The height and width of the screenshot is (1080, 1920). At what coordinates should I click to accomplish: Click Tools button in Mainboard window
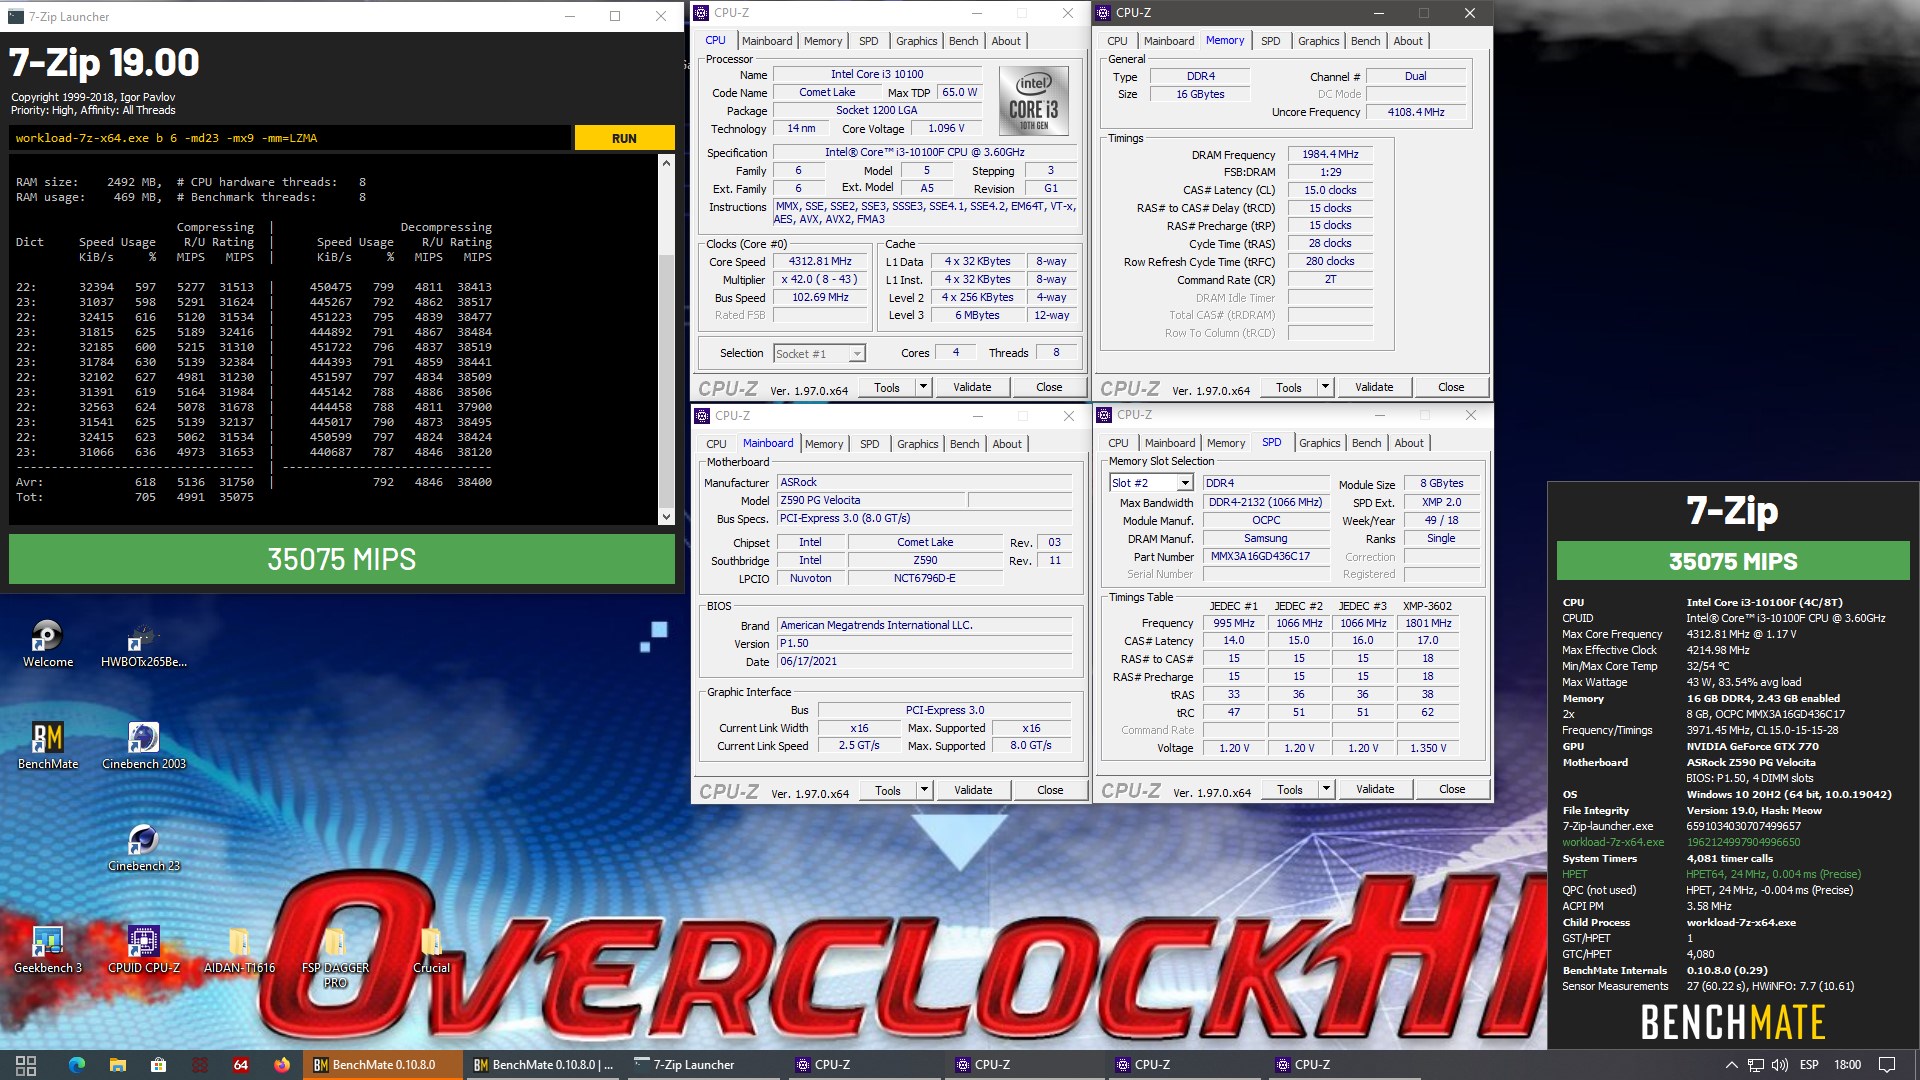[x=888, y=790]
